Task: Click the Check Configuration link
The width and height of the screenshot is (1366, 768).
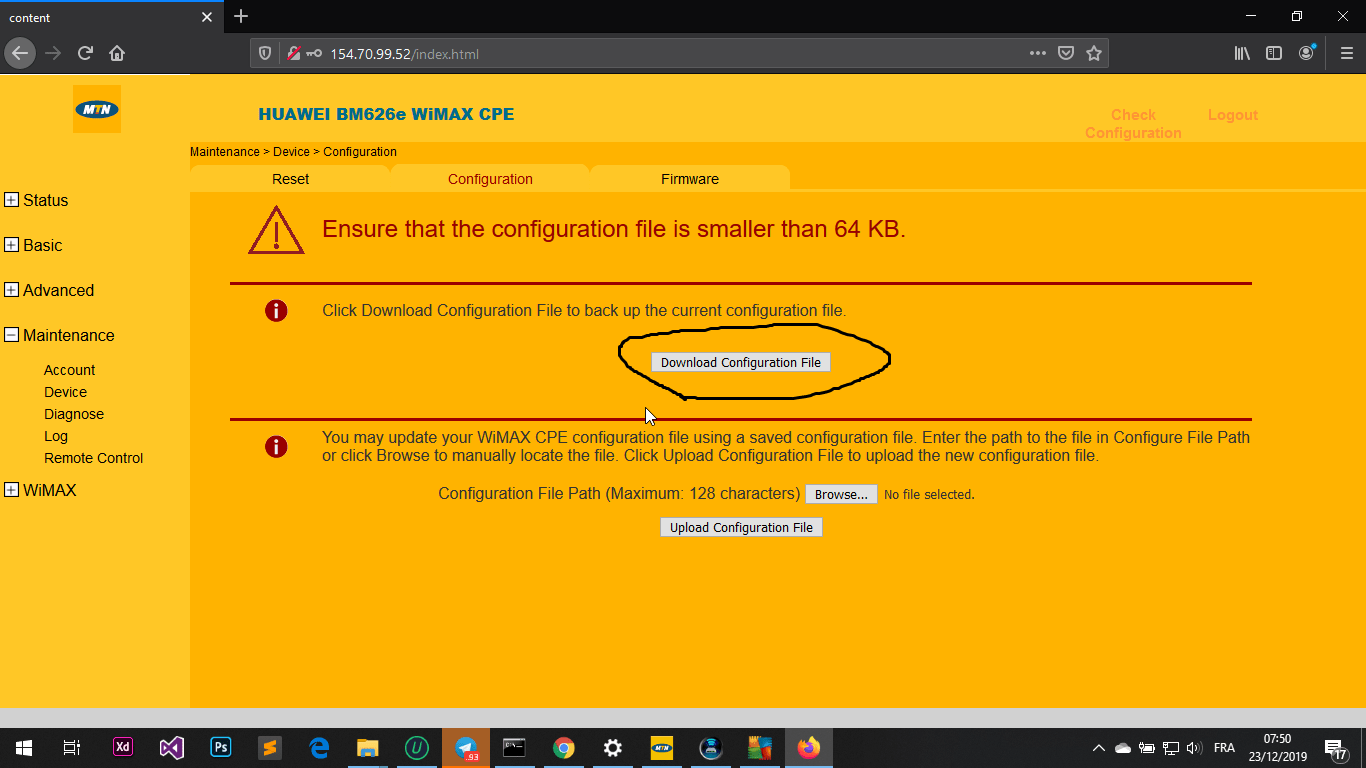Action: [1133, 124]
